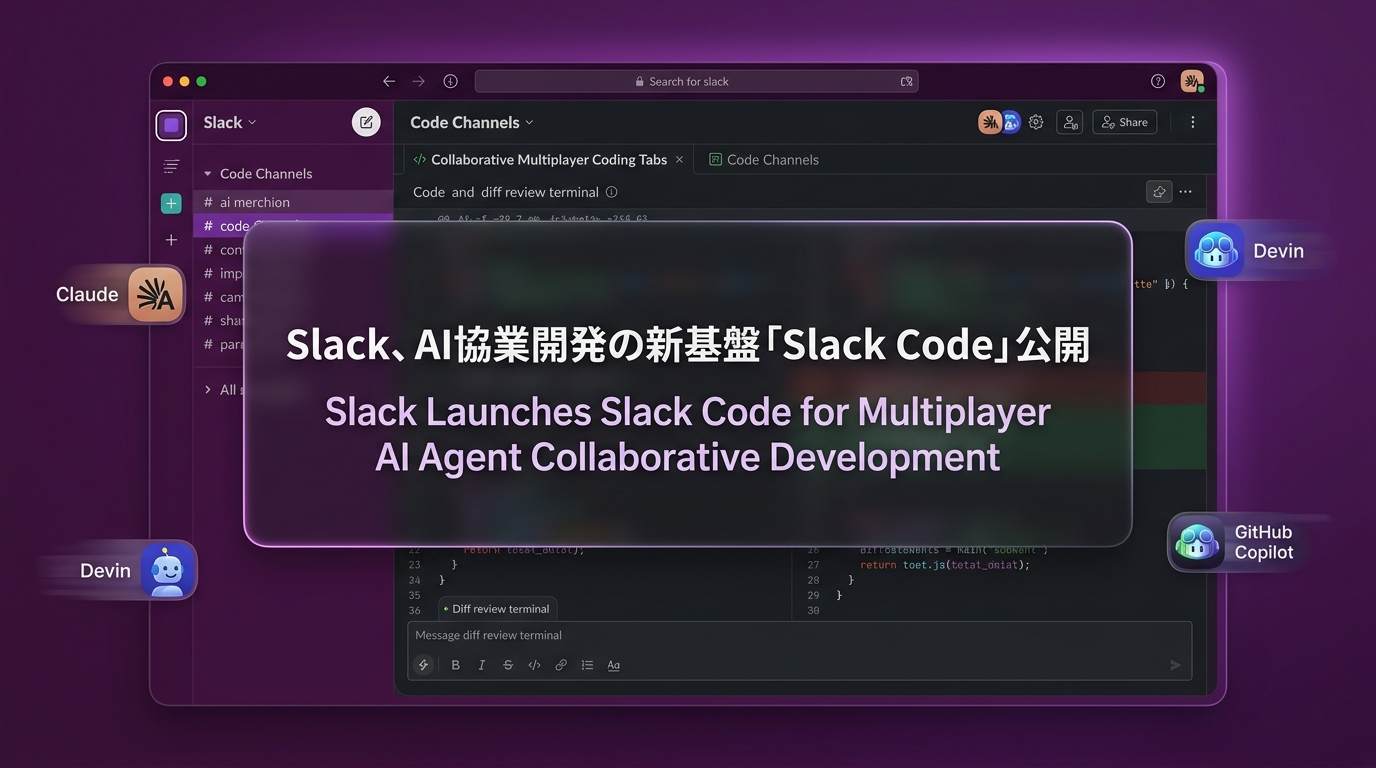Toggle strikethrough formatting
This screenshot has height=768, width=1376.
pos(508,665)
